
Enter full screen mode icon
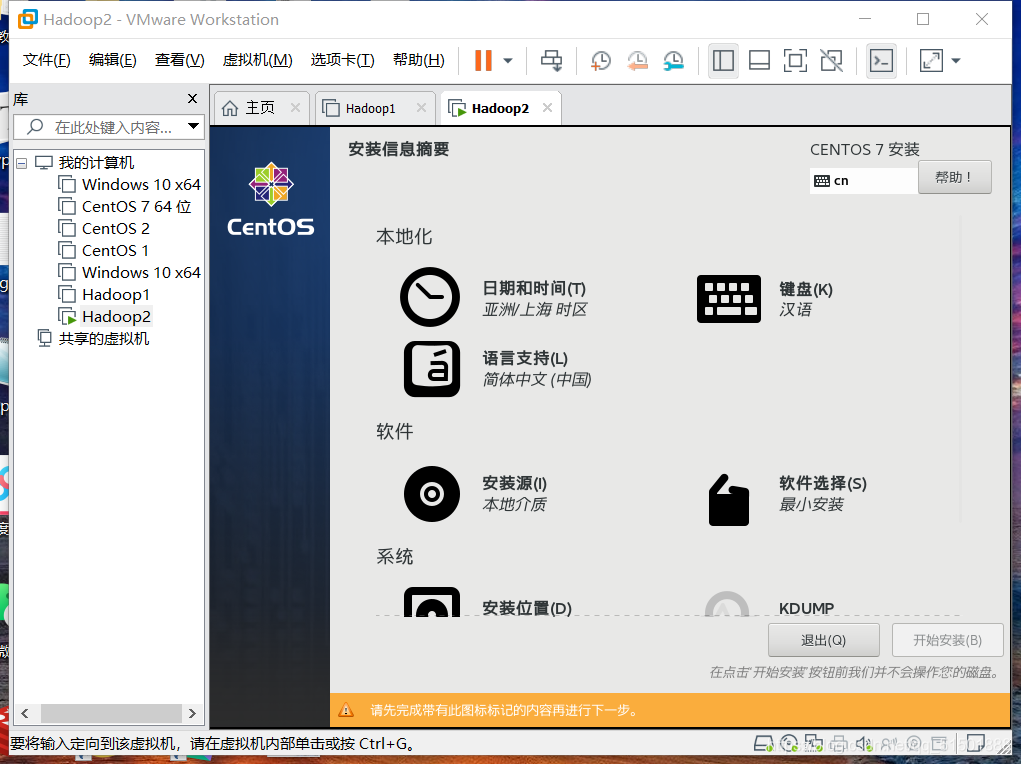(795, 61)
